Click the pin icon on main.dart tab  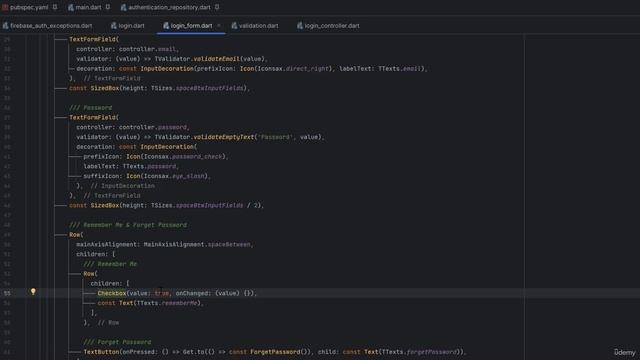[x=108, y=7]
